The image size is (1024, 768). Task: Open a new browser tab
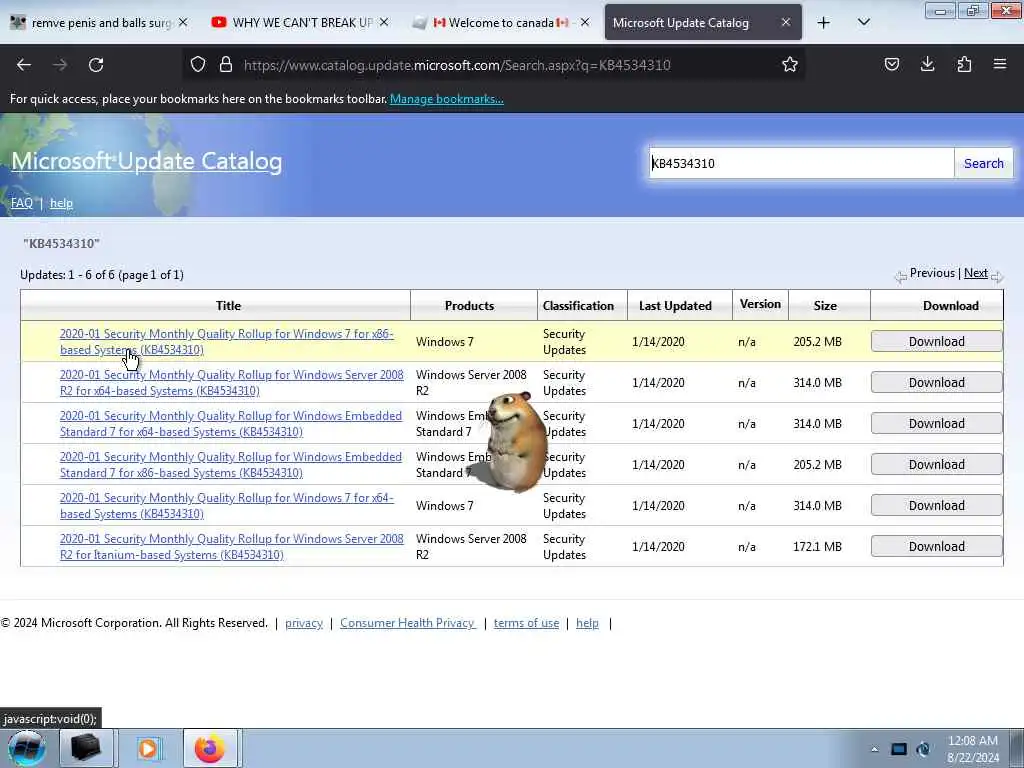click(824, 23)
